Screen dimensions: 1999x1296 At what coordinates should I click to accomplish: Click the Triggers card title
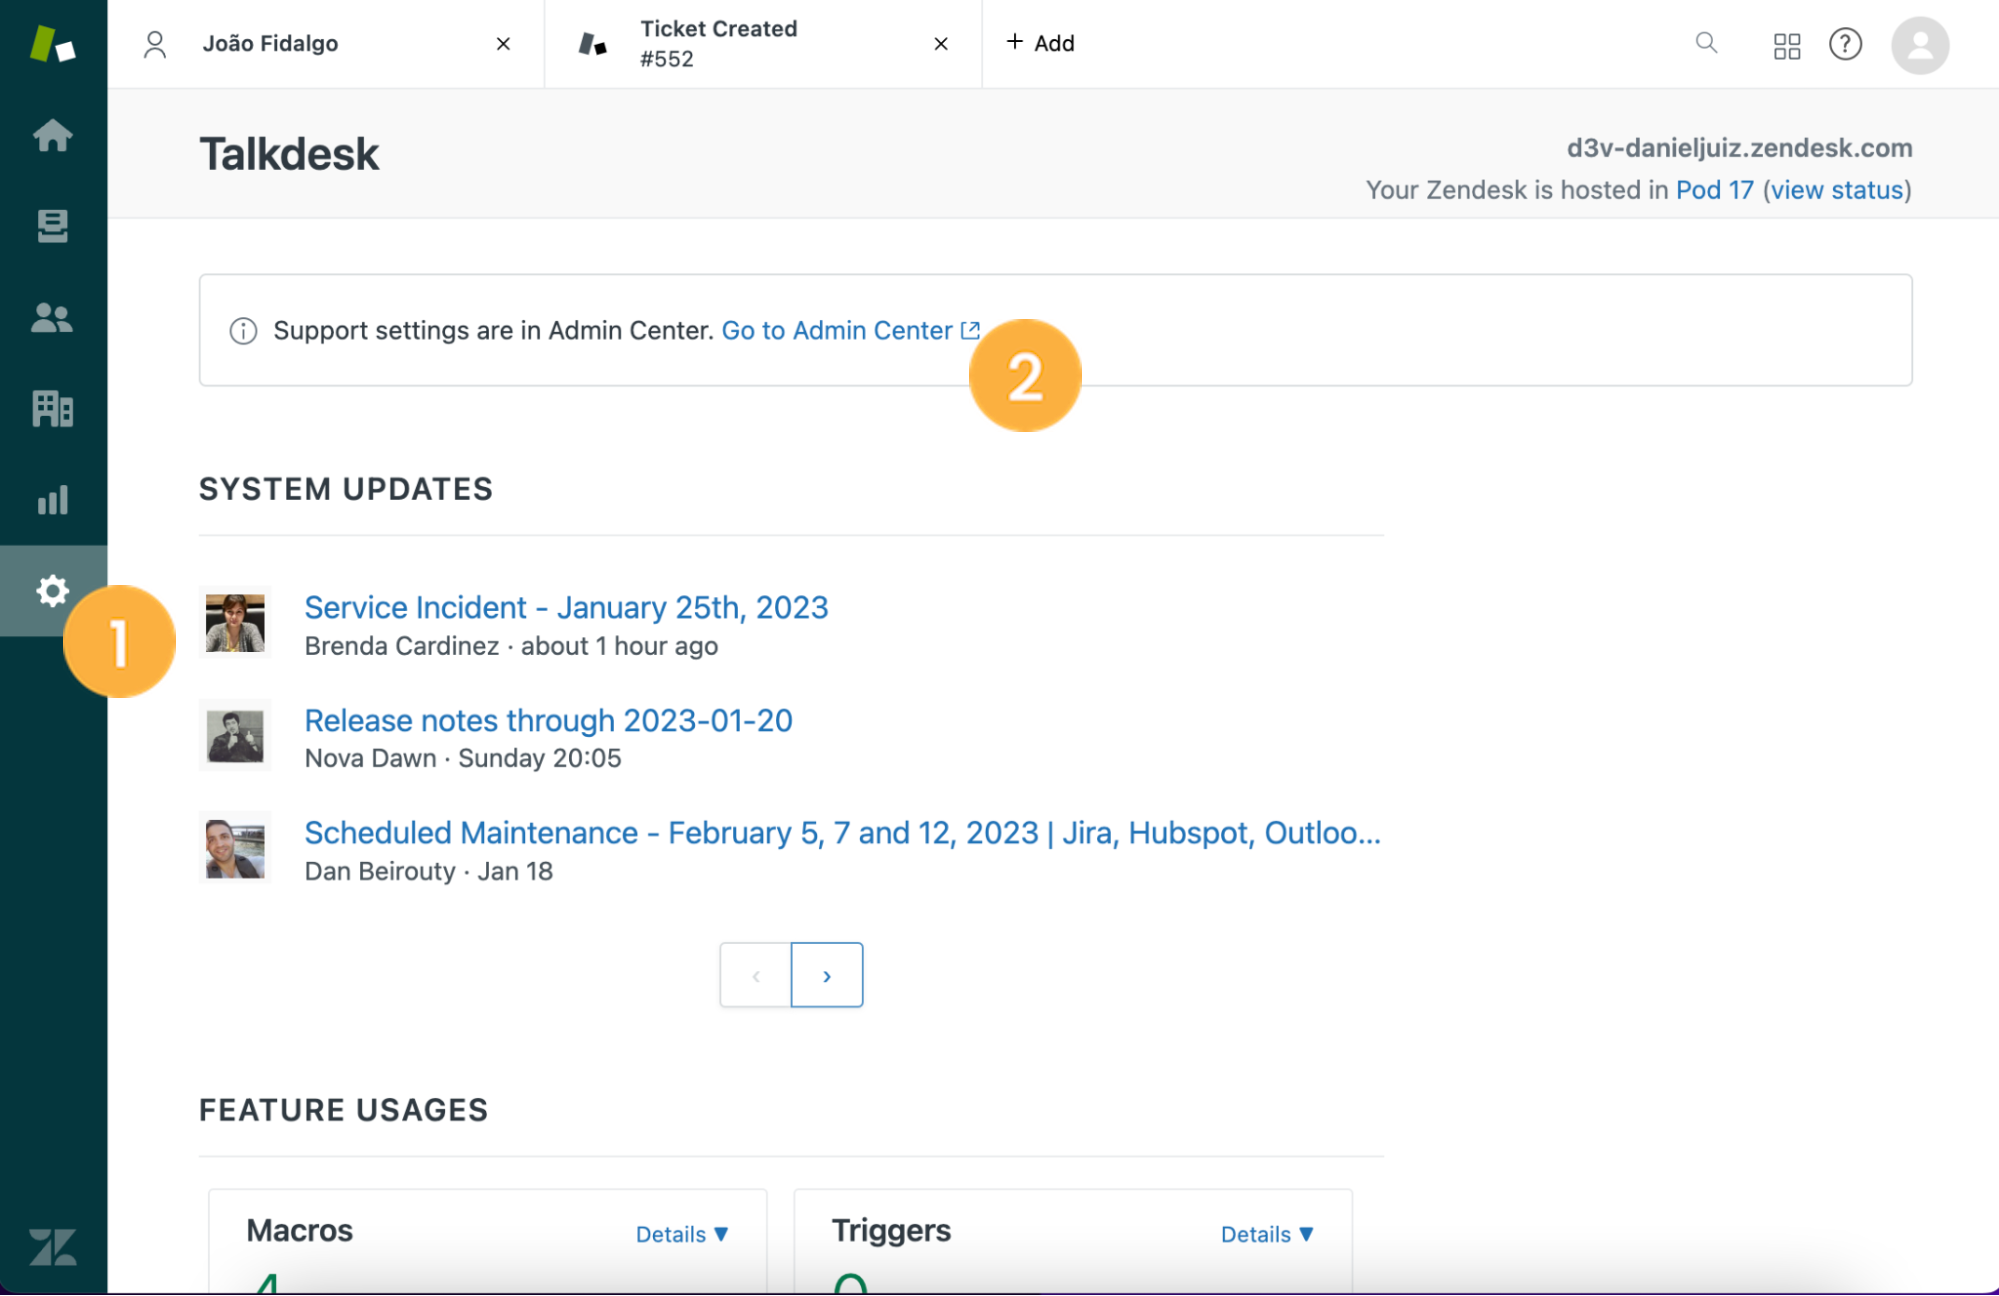tap(891, 1231)
